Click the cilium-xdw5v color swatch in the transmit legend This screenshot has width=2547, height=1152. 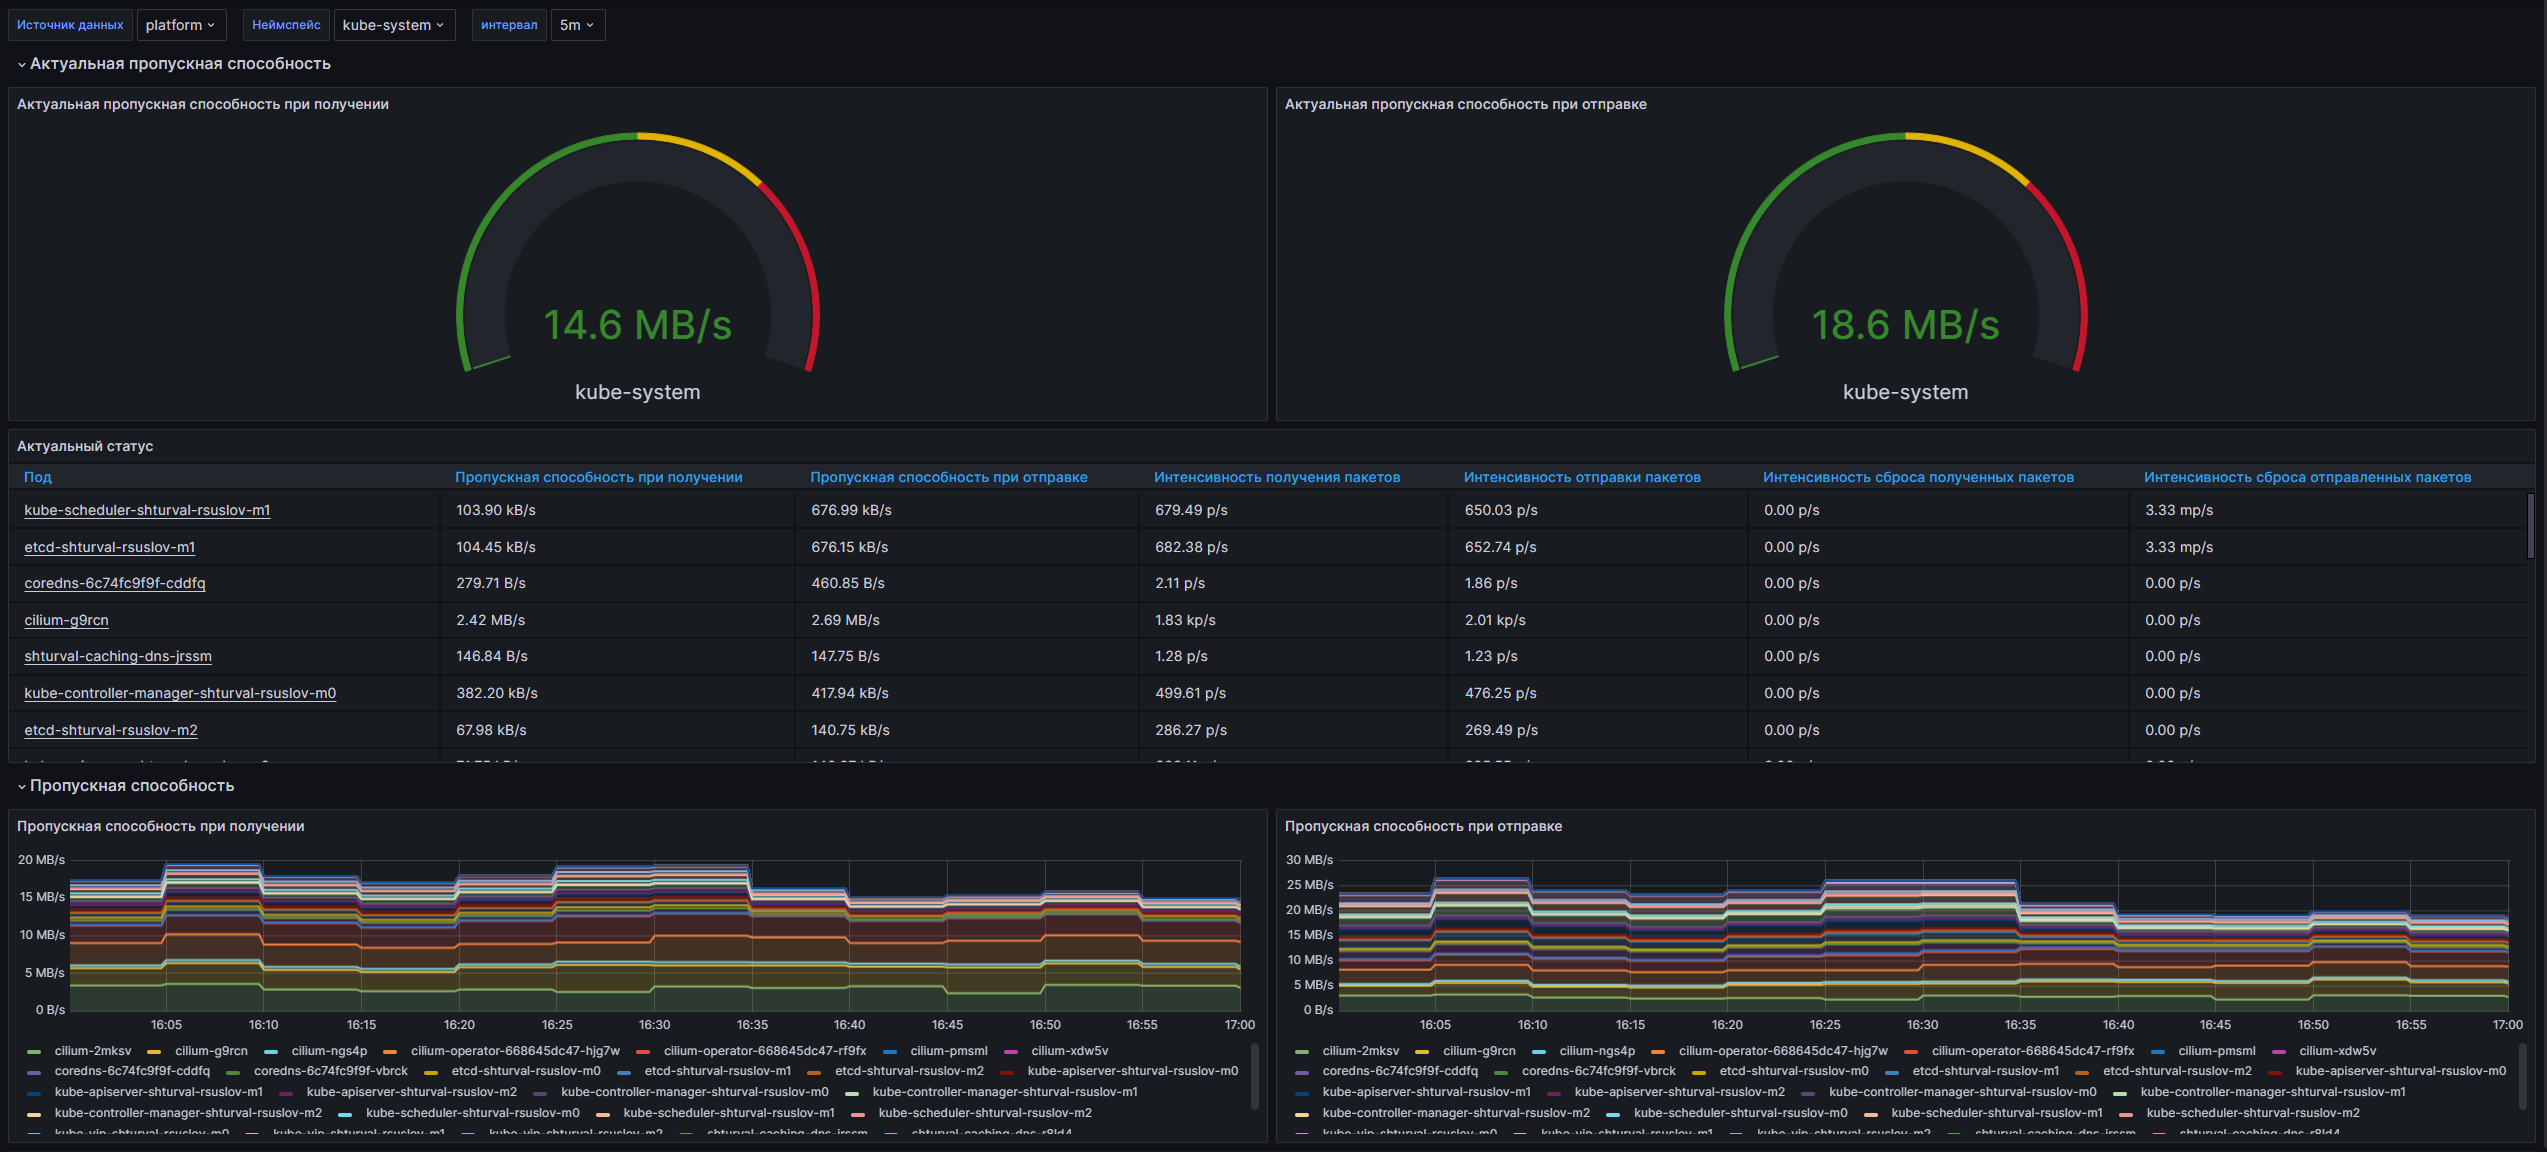point(2279,1051)
